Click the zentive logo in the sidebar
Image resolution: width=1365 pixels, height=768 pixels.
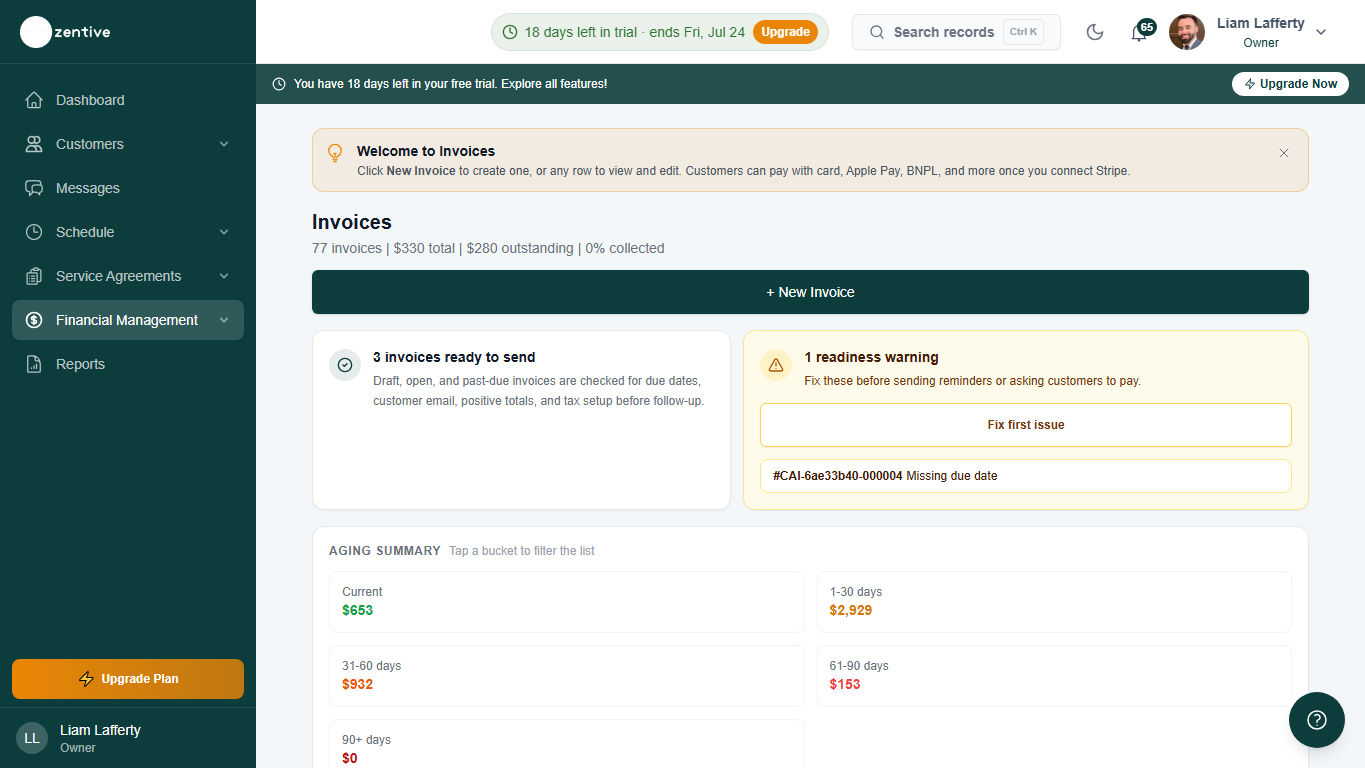point(65,32)
